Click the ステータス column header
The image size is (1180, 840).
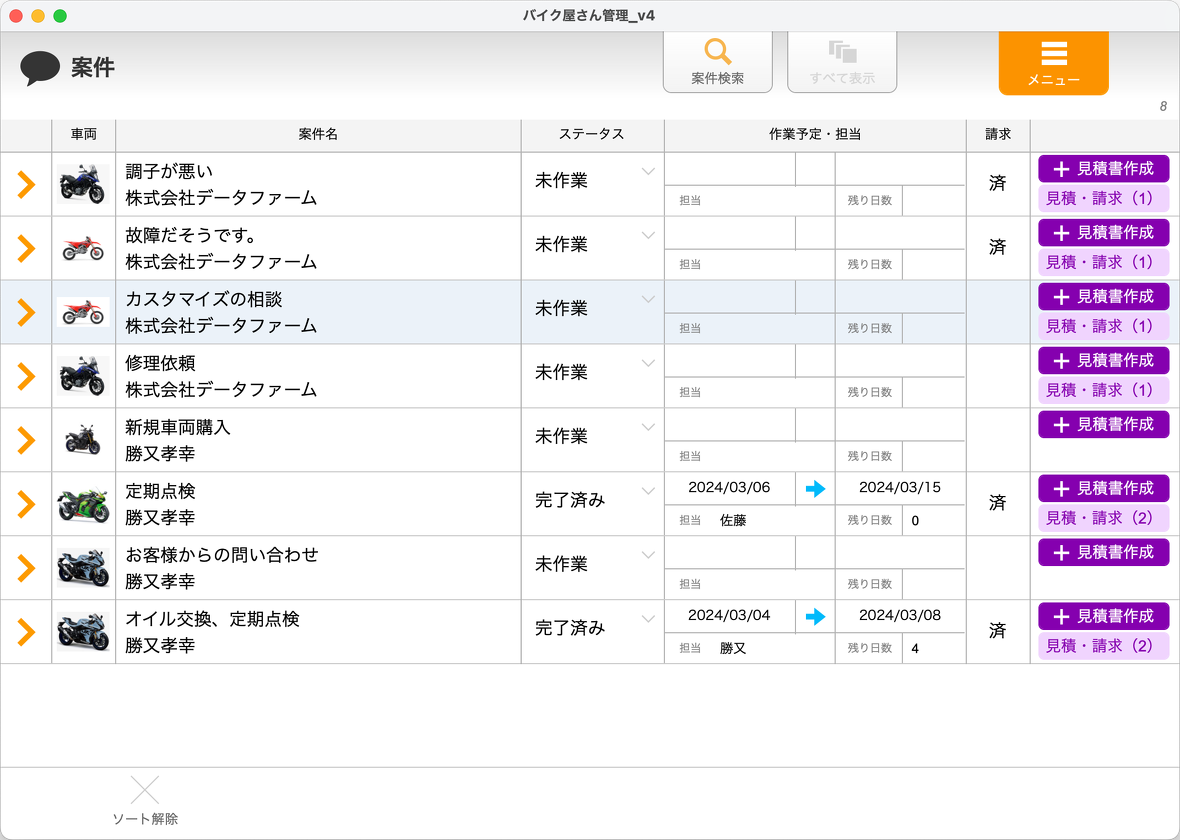click(x=591, y=134)
